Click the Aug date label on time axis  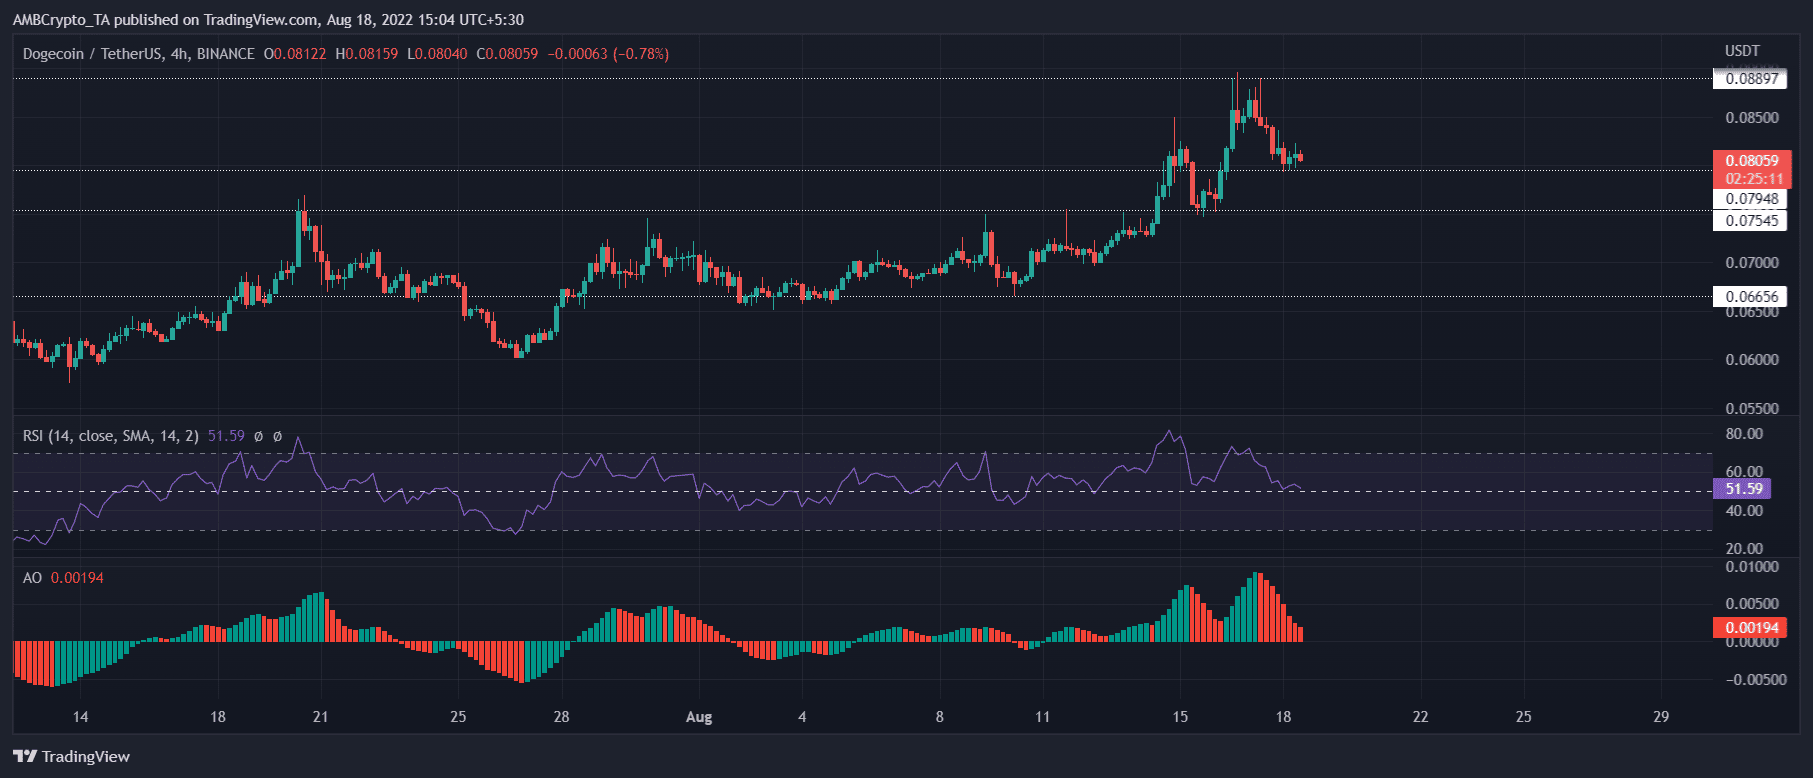tap(699, 717)
